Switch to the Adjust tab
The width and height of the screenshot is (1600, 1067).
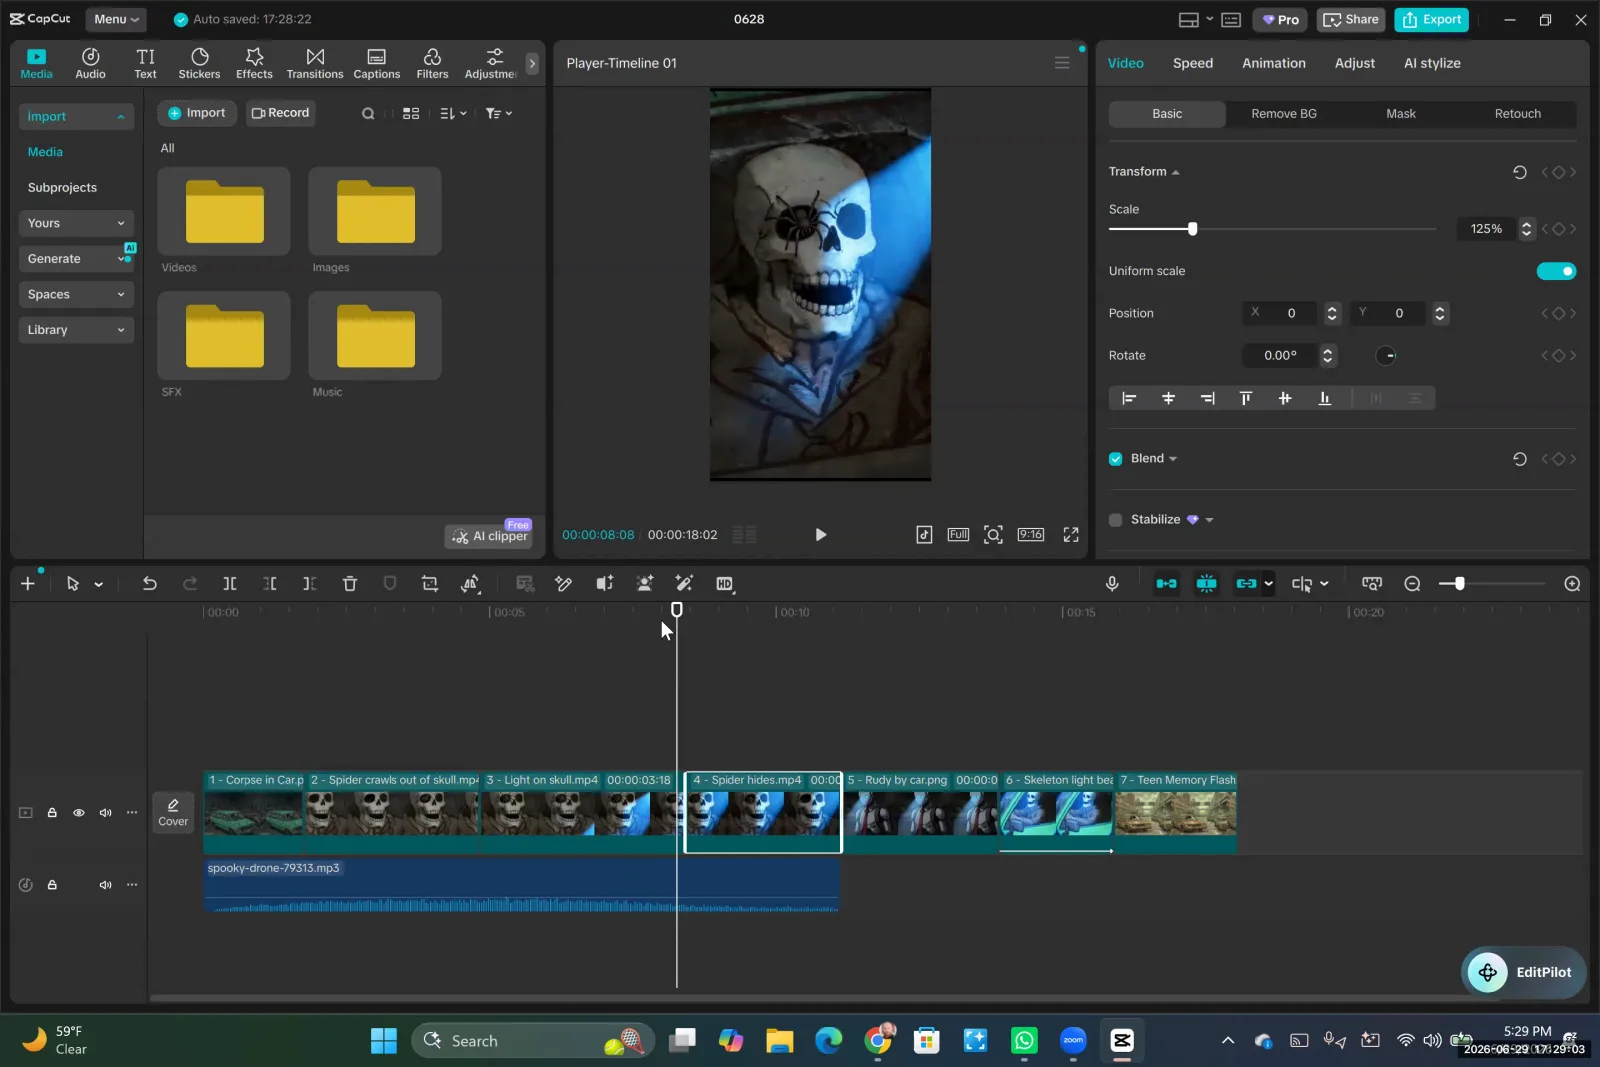pyautogui.click(x=1354, y=63)
